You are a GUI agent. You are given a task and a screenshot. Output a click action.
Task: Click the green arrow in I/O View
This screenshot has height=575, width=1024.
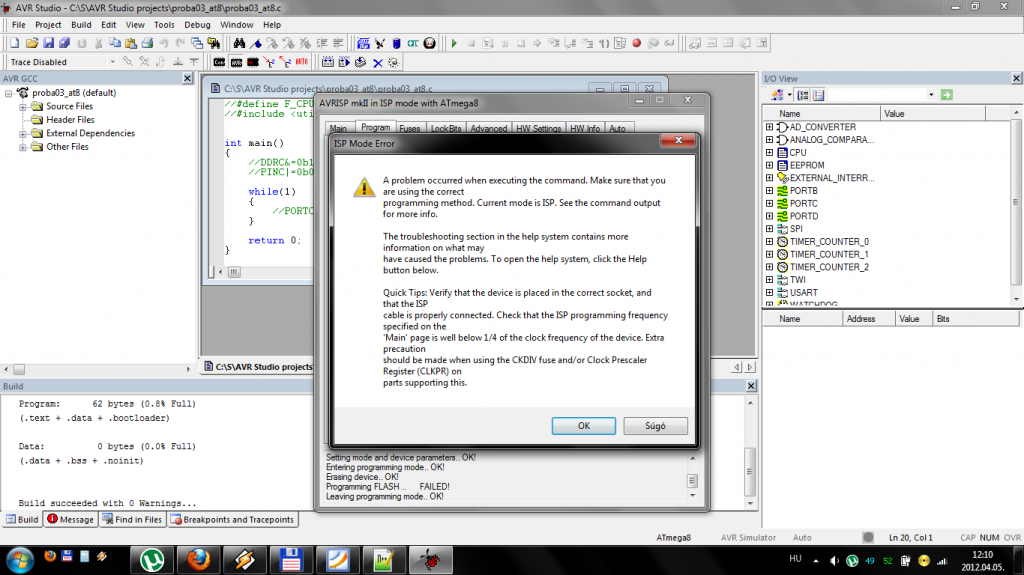pos(946,95)
